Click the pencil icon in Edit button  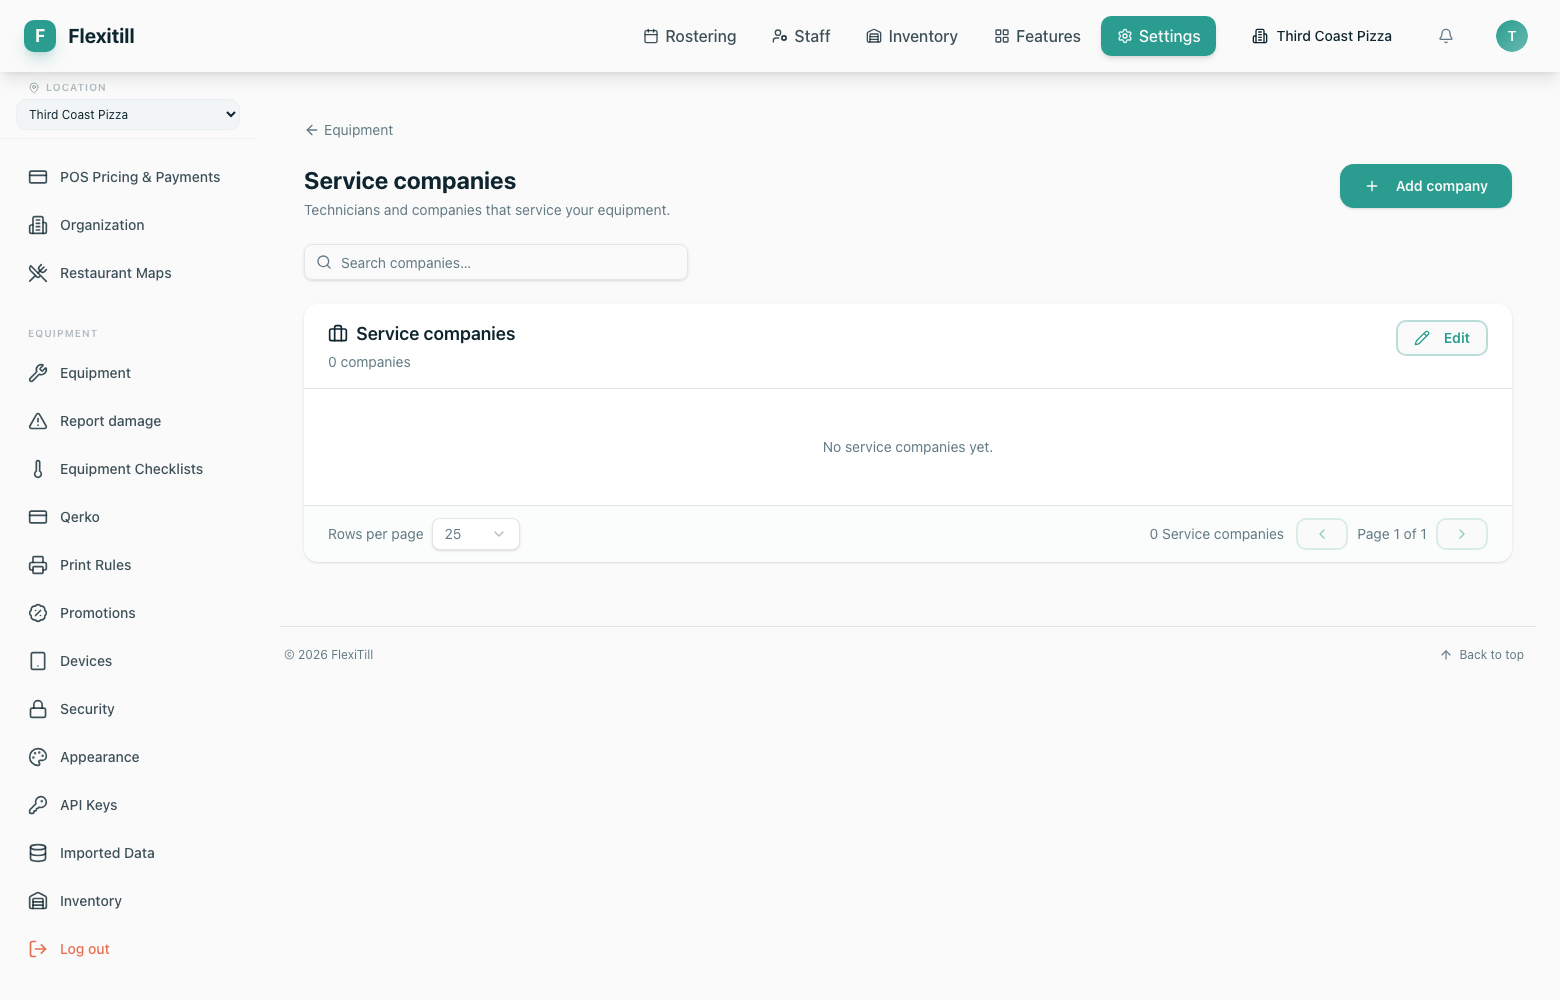tap(1422, 338)
